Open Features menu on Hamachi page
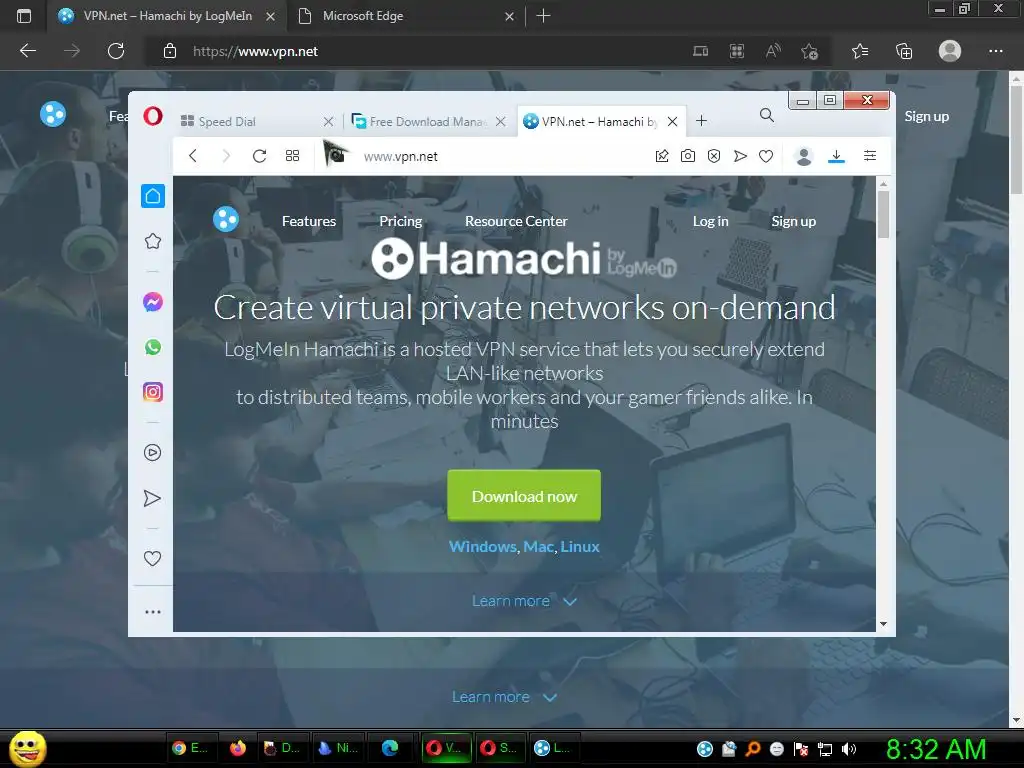 click(309, 221)
